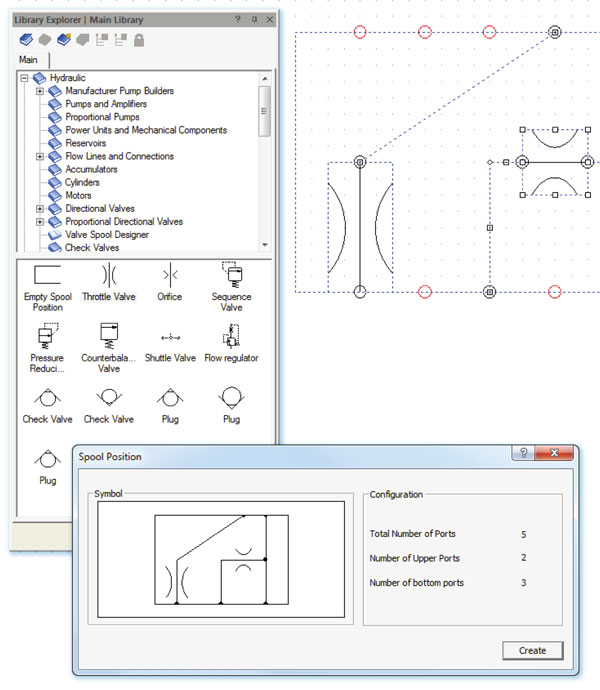Open Proportional Pumps library
This screenshot has height=690, width=600.
coord(103,117)
